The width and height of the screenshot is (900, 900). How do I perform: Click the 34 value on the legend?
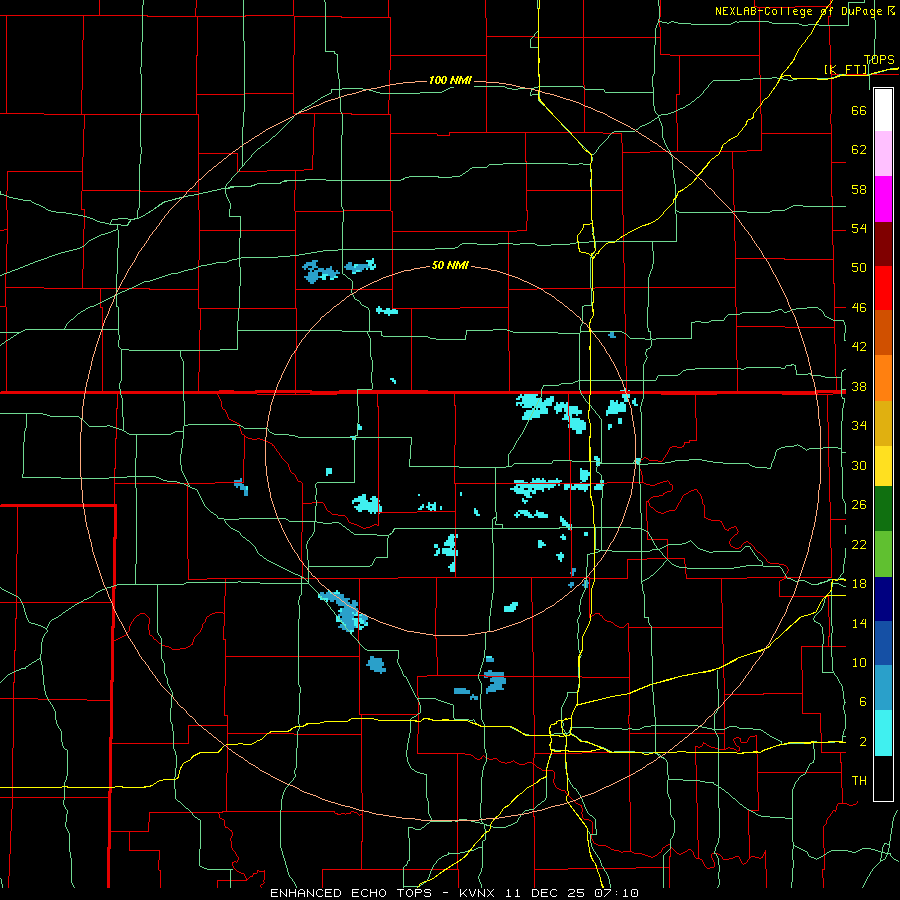[x=859, y=426]
